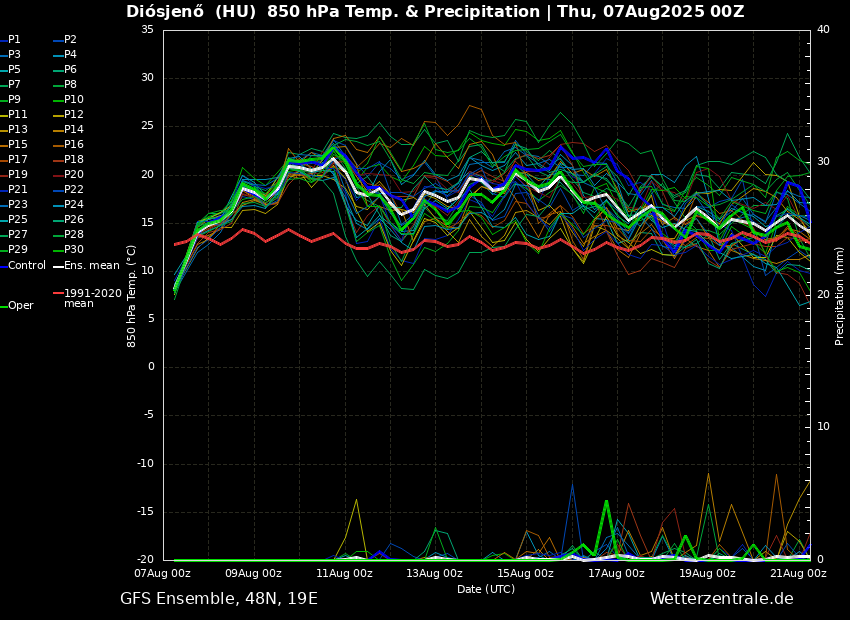Click the P1 legend entry
The height and width of the screenshot is (620, 850).
[14, 40]
